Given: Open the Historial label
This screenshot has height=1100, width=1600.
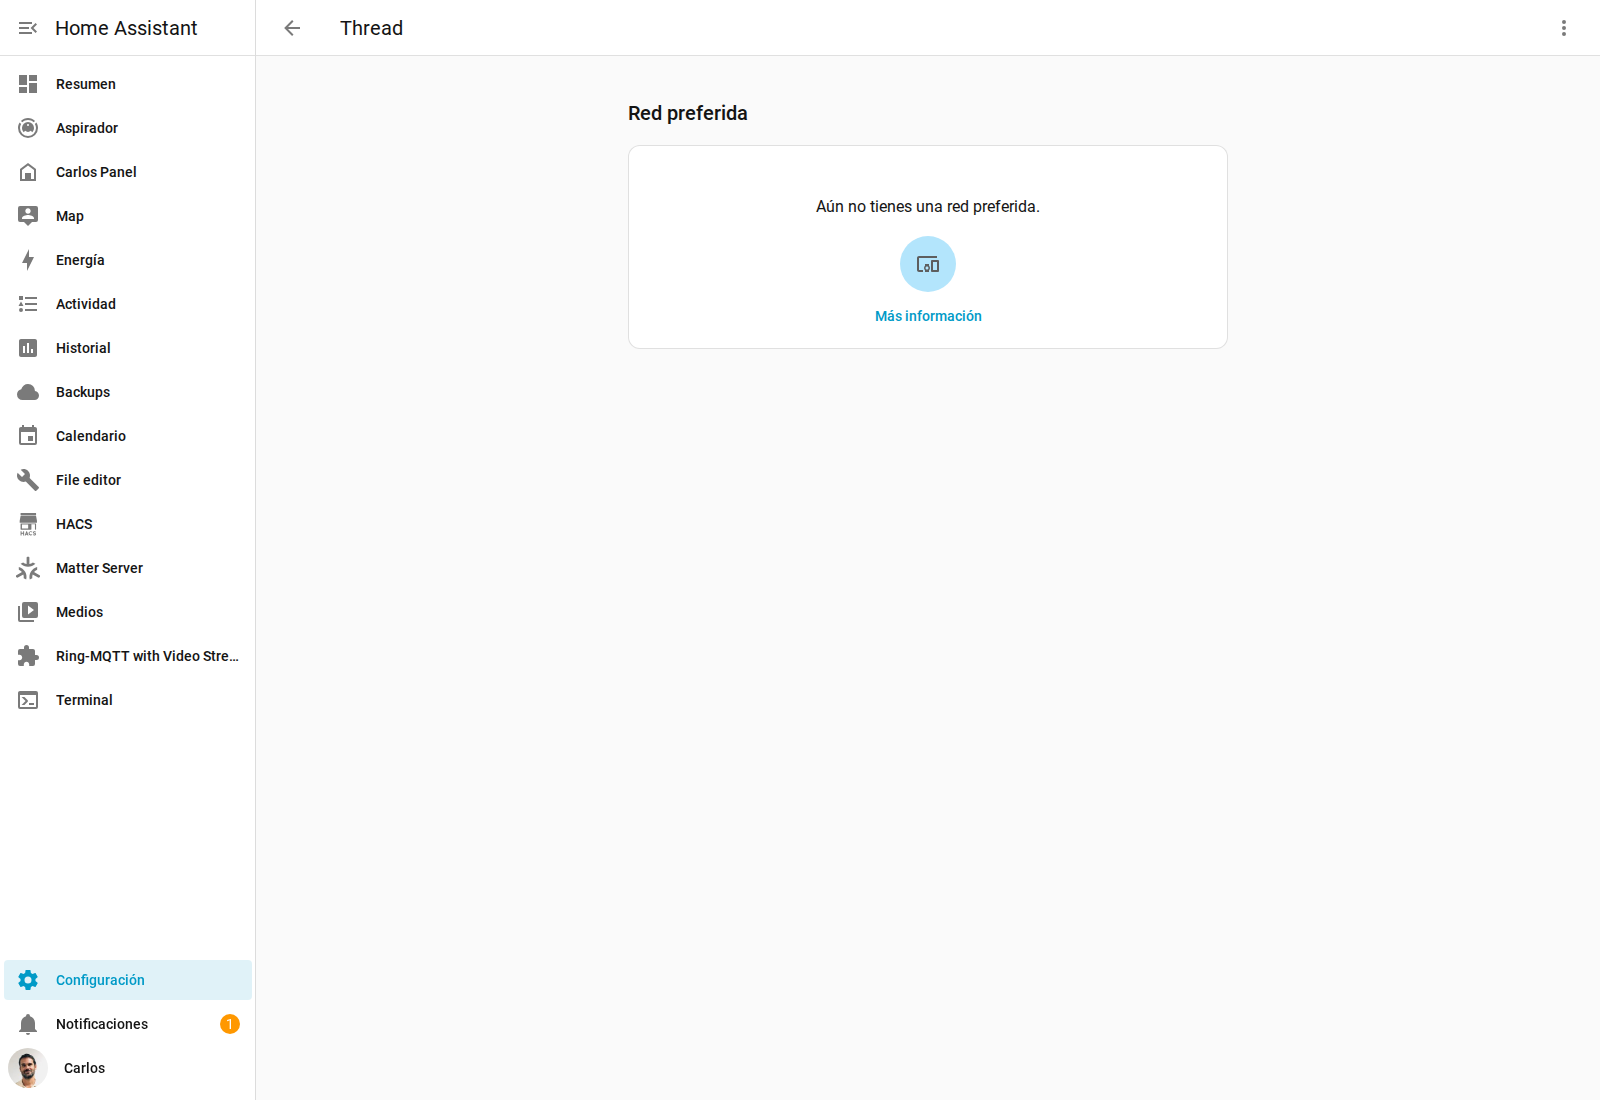Looking at the screenshot, I should tap(83, 348).
